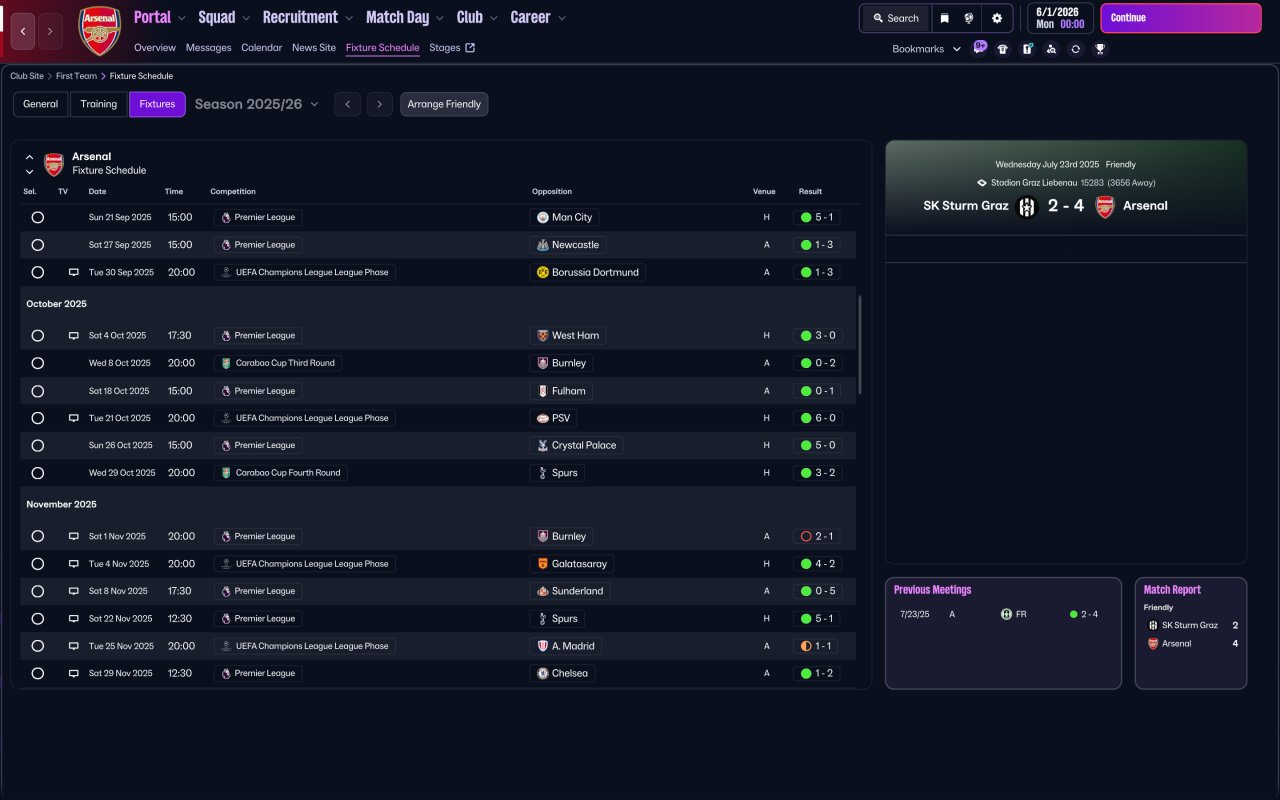The width and height of the screenshot is (1280, 800).
Task: Show previous season with left chevron
Action: click(x=347, y=104)
